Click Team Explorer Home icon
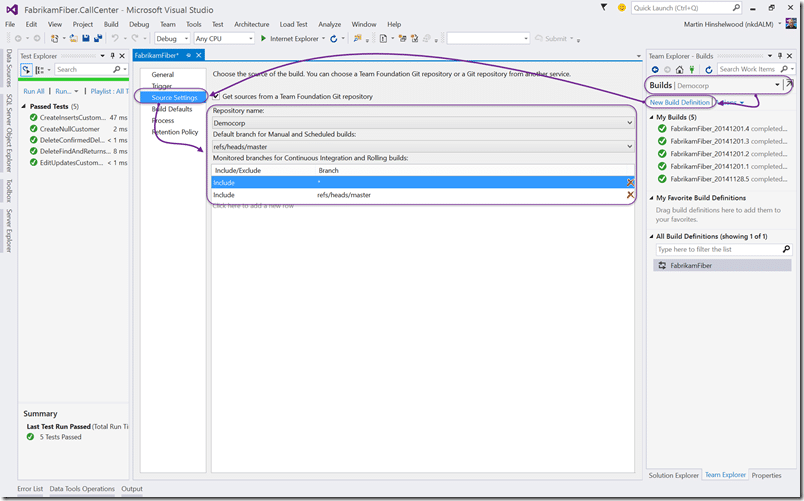This screenshot has width=804, height=501. [x=679, y=69]
